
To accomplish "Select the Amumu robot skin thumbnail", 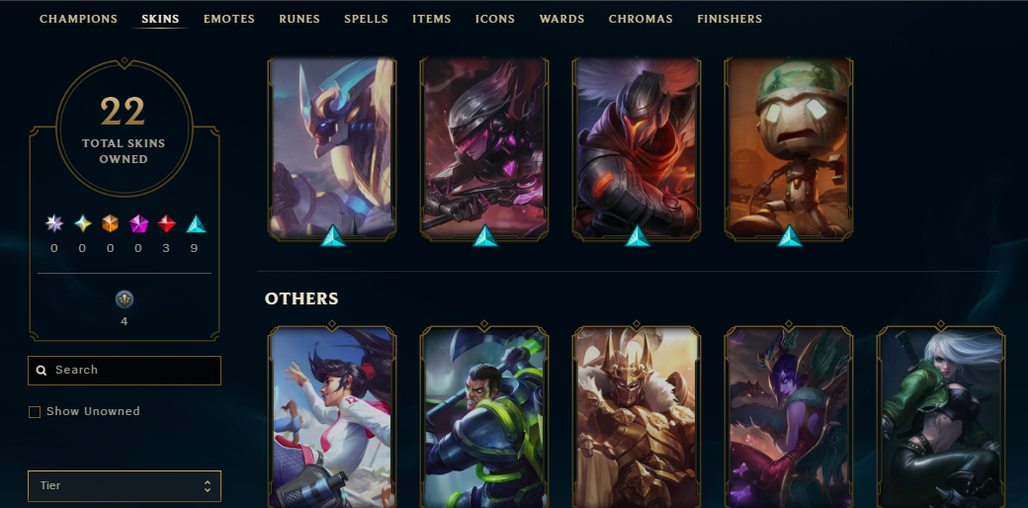I will pyautogui.click(x=789, y=148).
